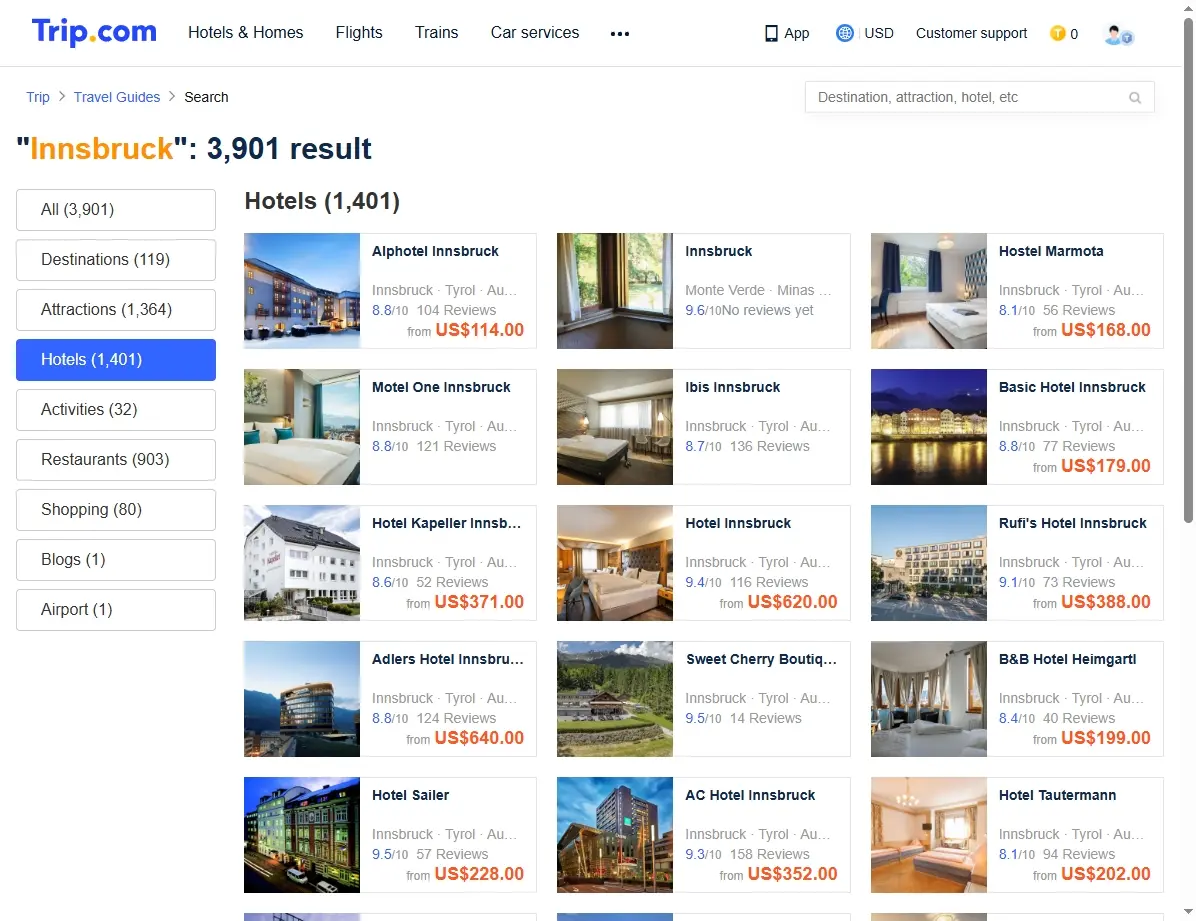This screenshot has width=1196, height=921.
Task: Select the Restaurants (903) filter
Action: [116, 459]
